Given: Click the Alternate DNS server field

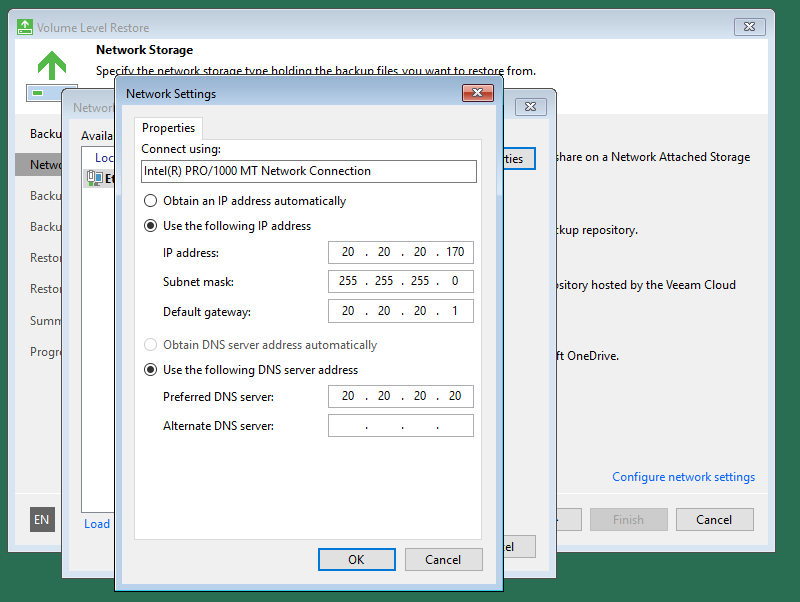Looking at the screenshot, I should 401,425.
